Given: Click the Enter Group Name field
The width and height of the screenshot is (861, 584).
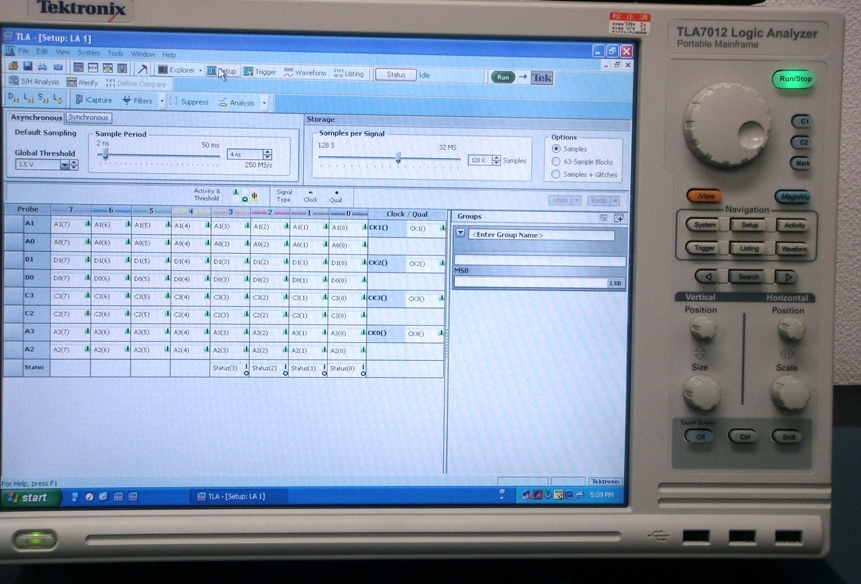Looking at the screenshot, I should tap(541, 235).
